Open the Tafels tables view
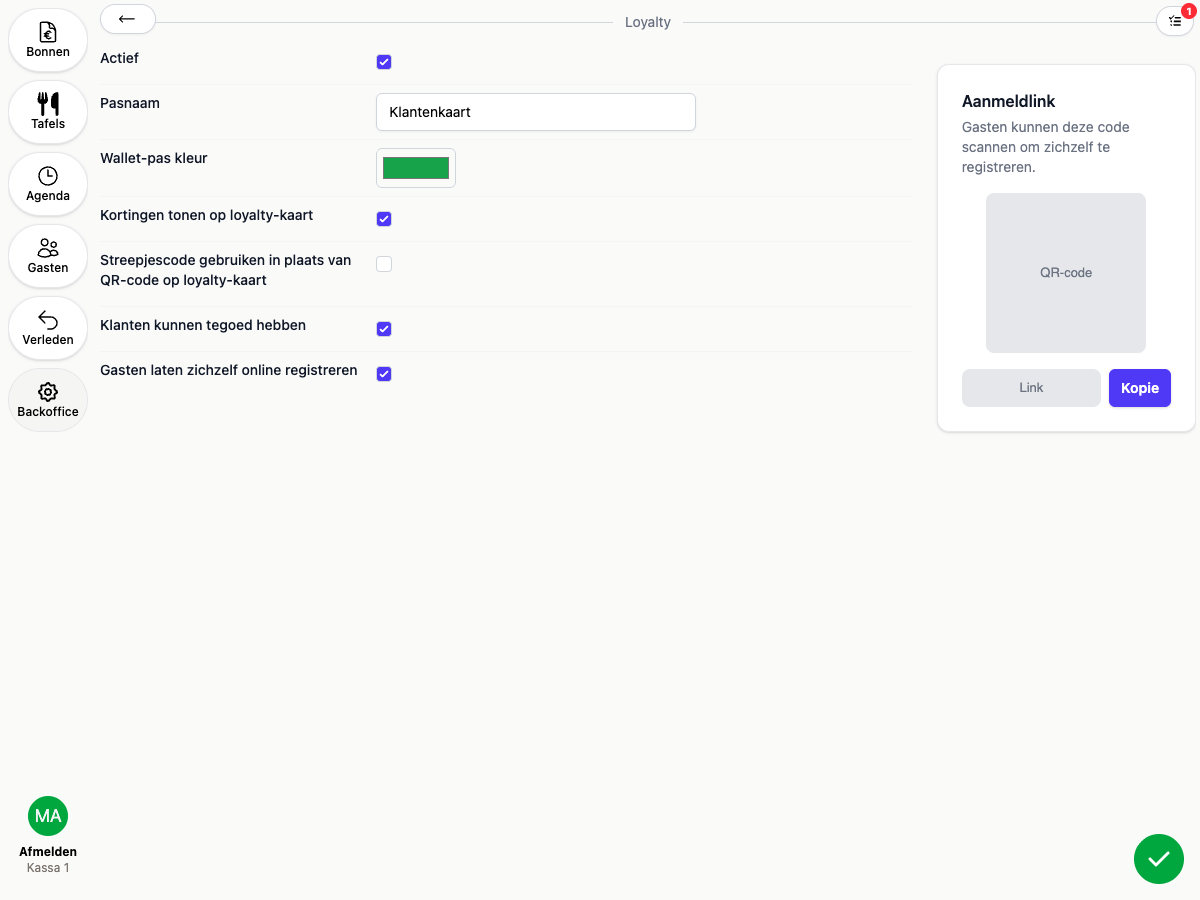The height and width of the screenshot is (900, 1200). (x=48, y=112)
